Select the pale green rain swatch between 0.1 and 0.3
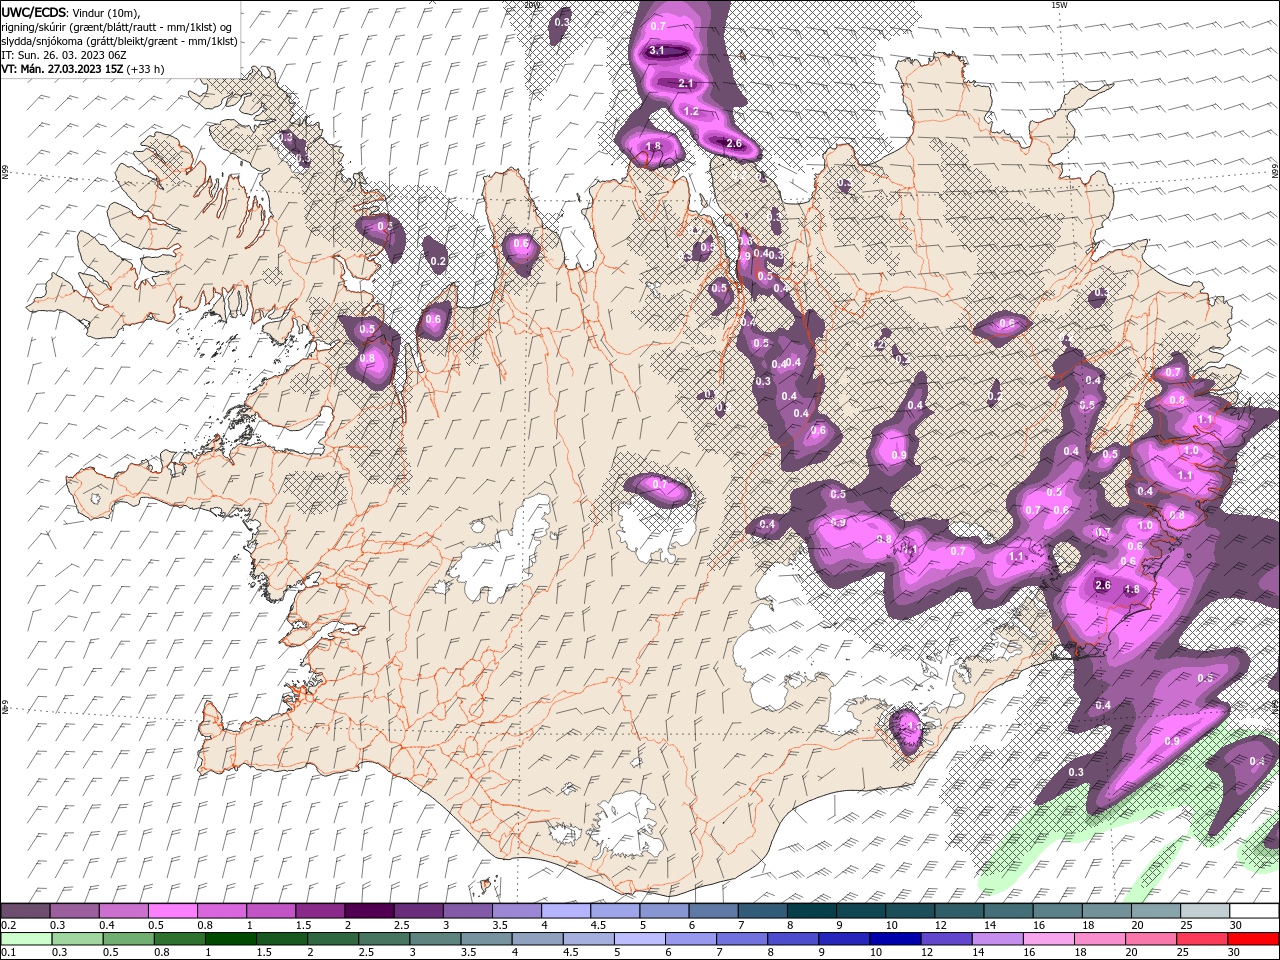1280x960 pixels. point(26,938)
